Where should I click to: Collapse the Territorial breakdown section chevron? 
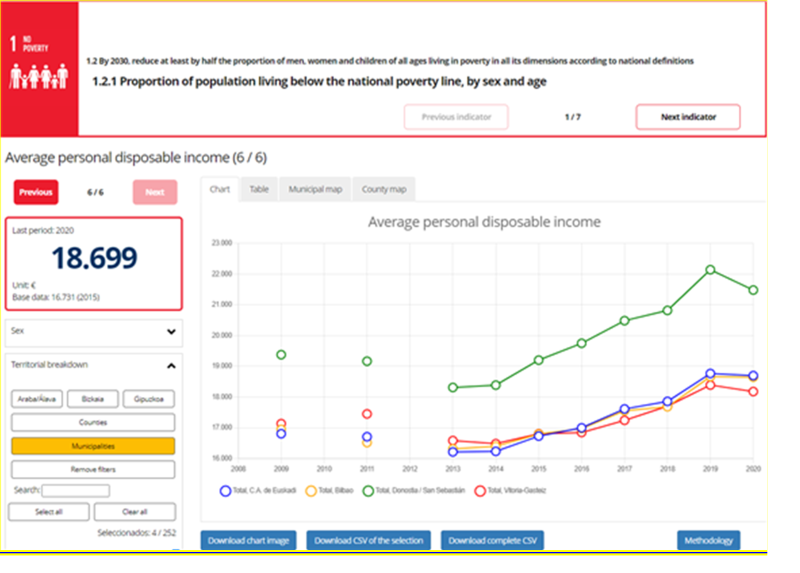[x=170, y=366]
